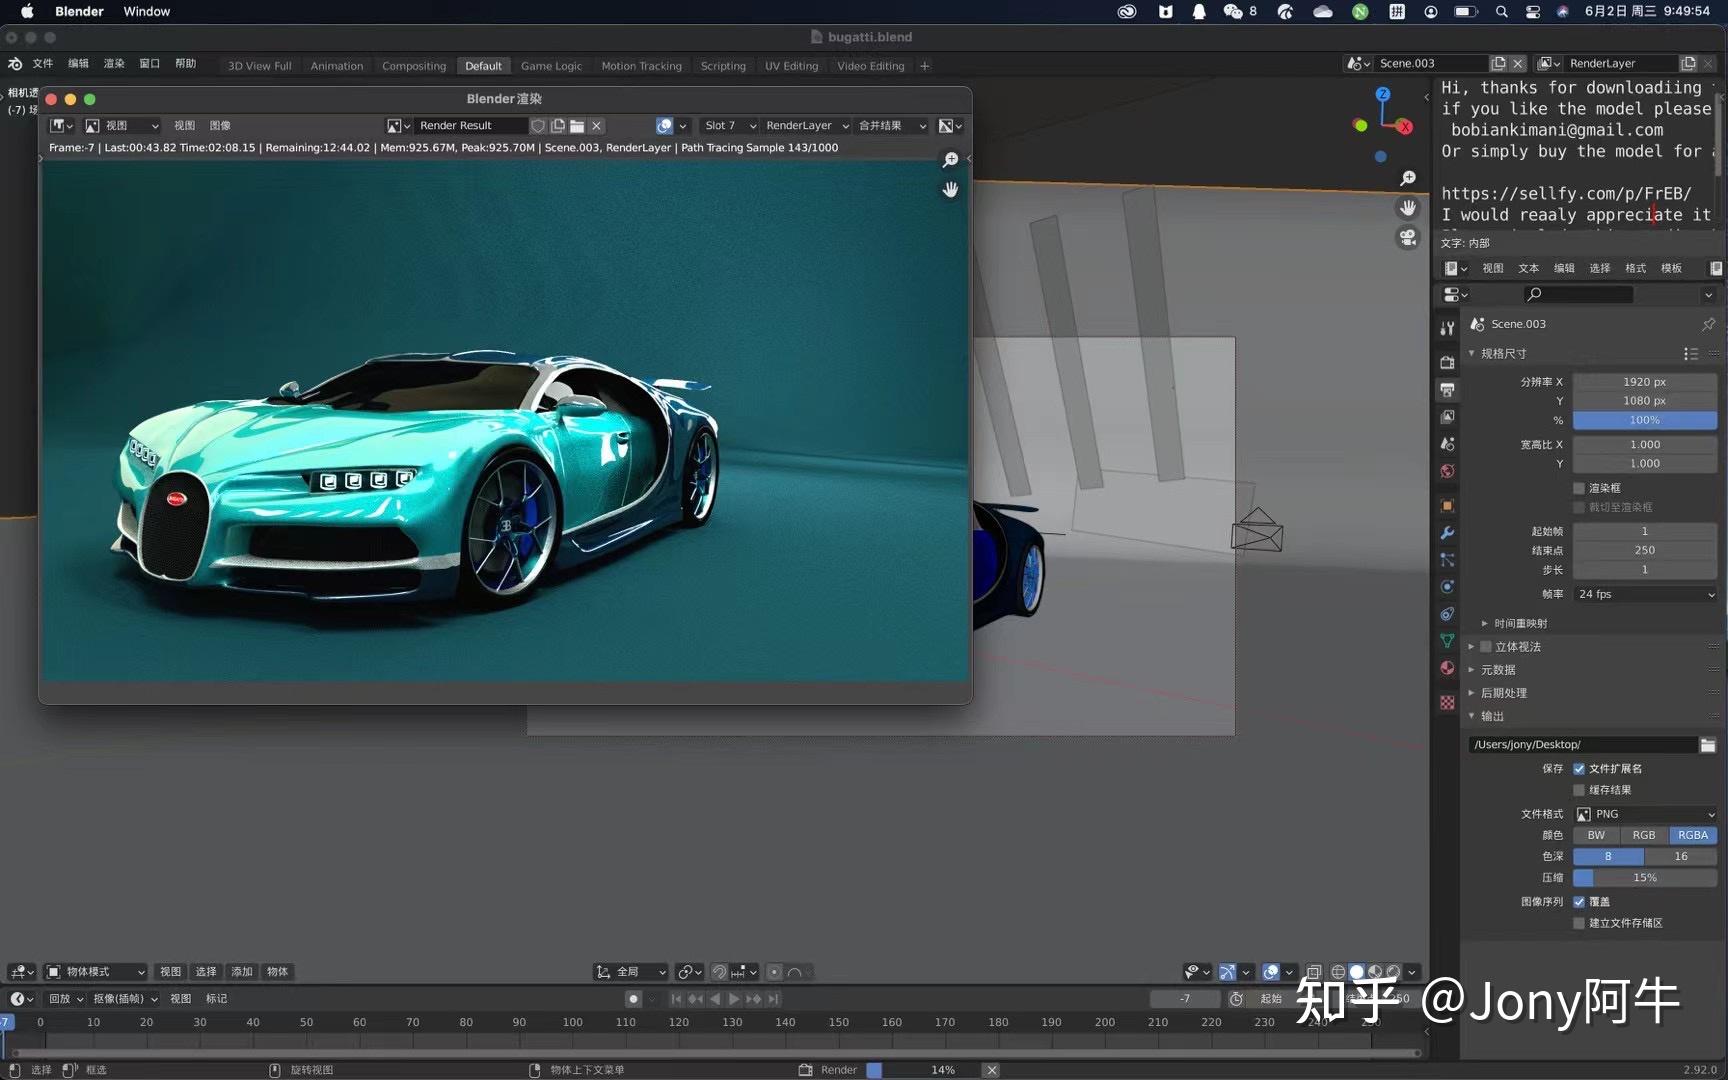Open the 物体模式 object mode dropdown

point(96,972)
